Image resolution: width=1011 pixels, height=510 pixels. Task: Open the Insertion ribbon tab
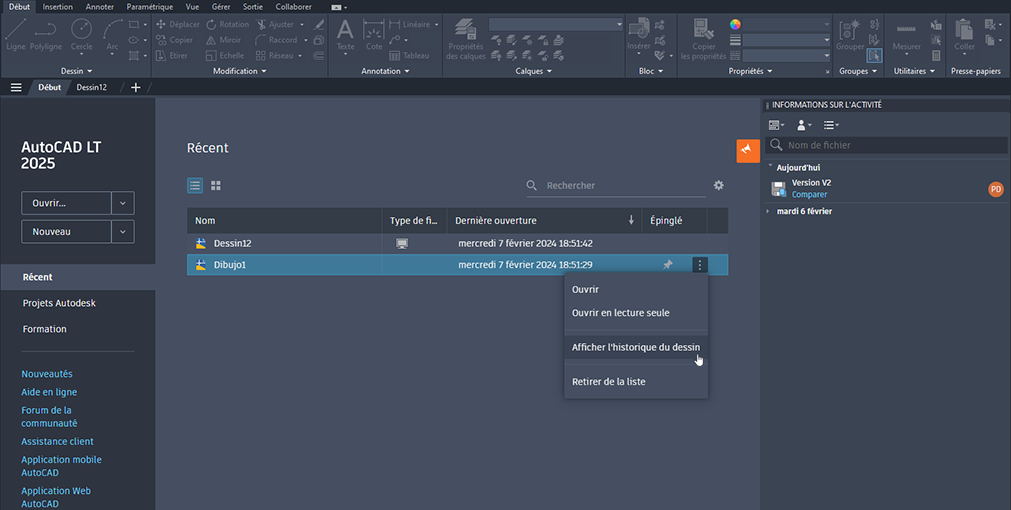(x=57, y=6)
